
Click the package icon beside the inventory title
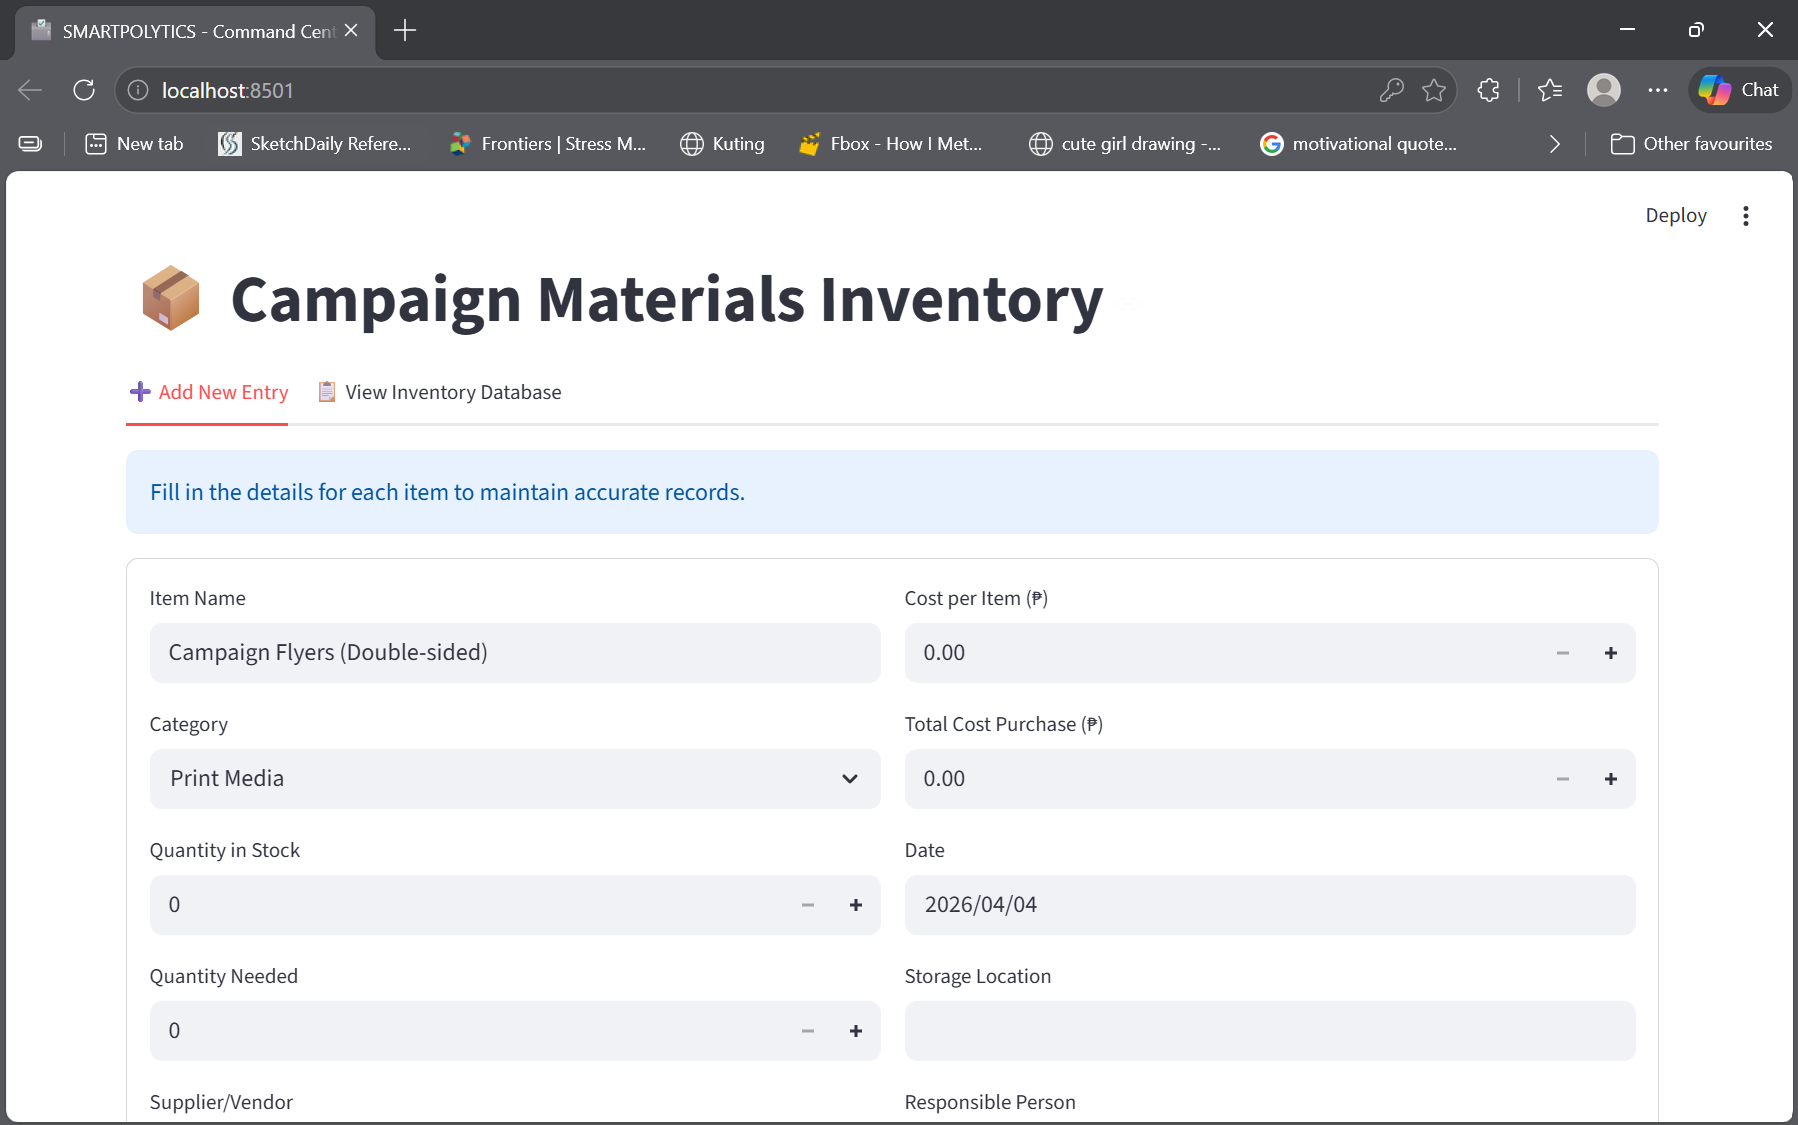pos(171,297)
